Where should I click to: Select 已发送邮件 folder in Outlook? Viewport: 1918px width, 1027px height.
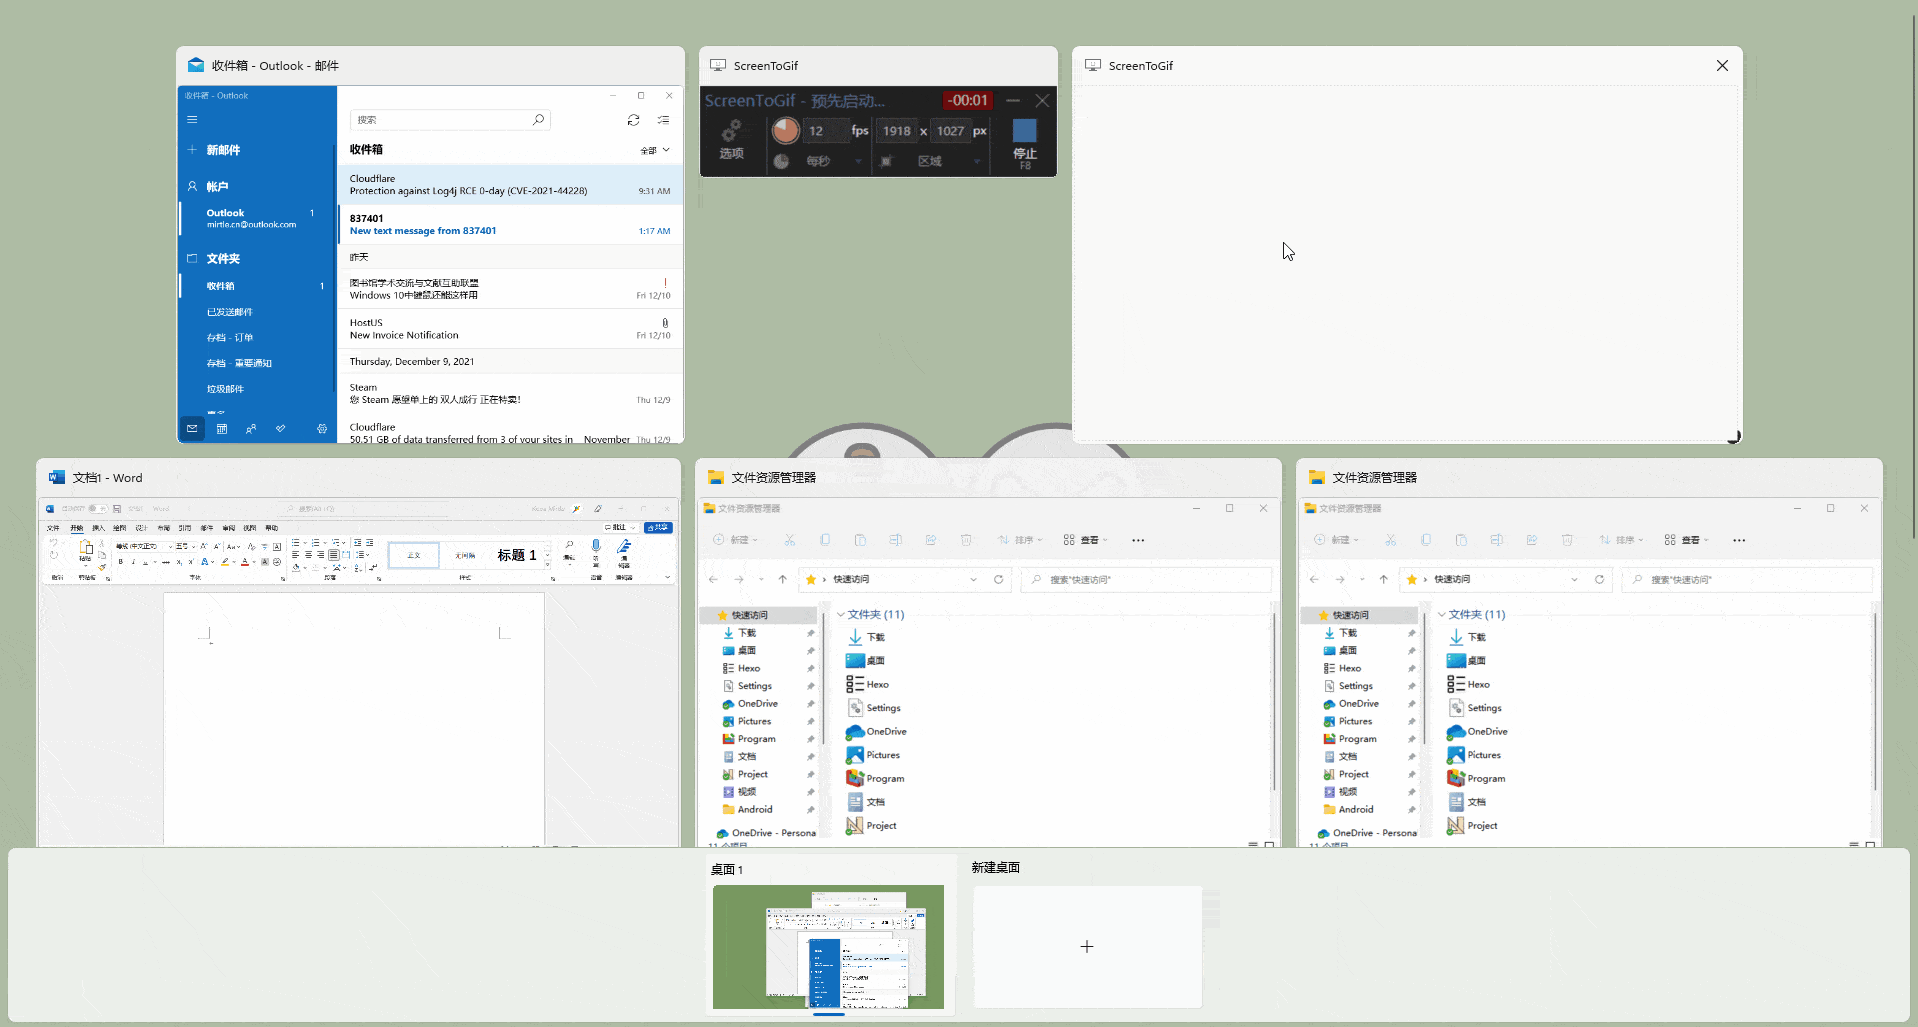(229, 312)
